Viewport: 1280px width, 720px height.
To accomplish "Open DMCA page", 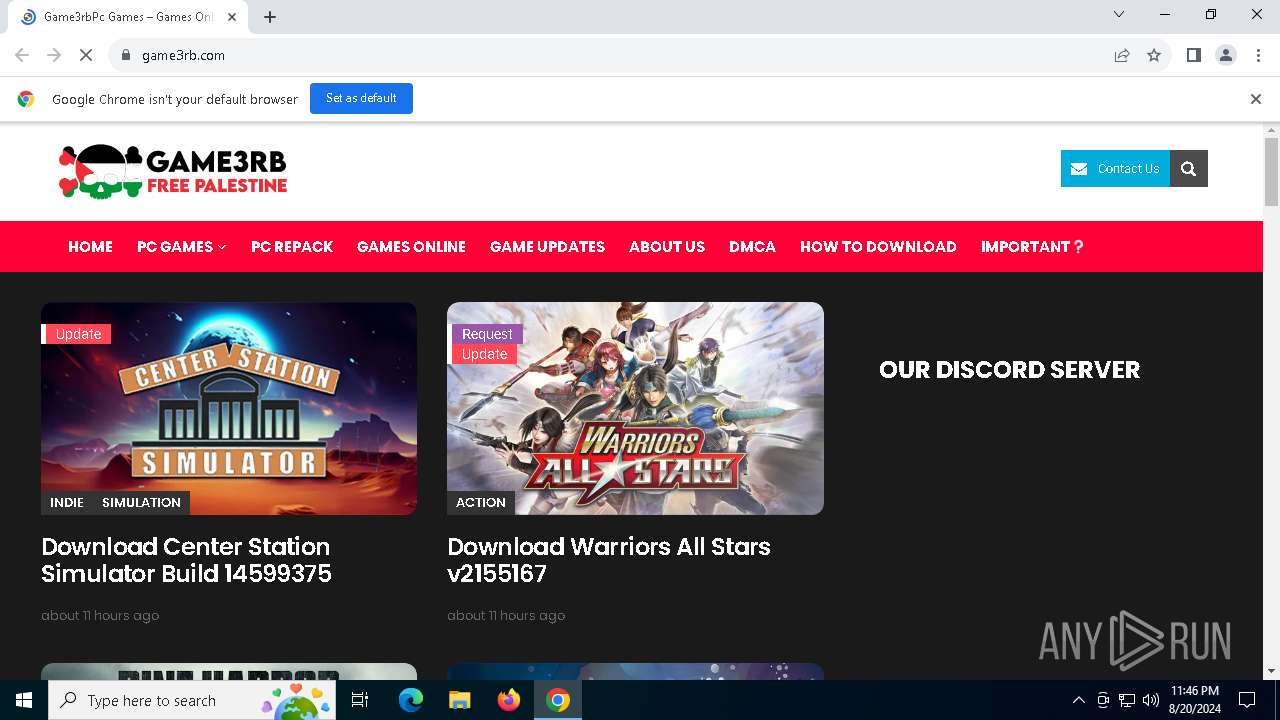I will (x=752, y=246).
